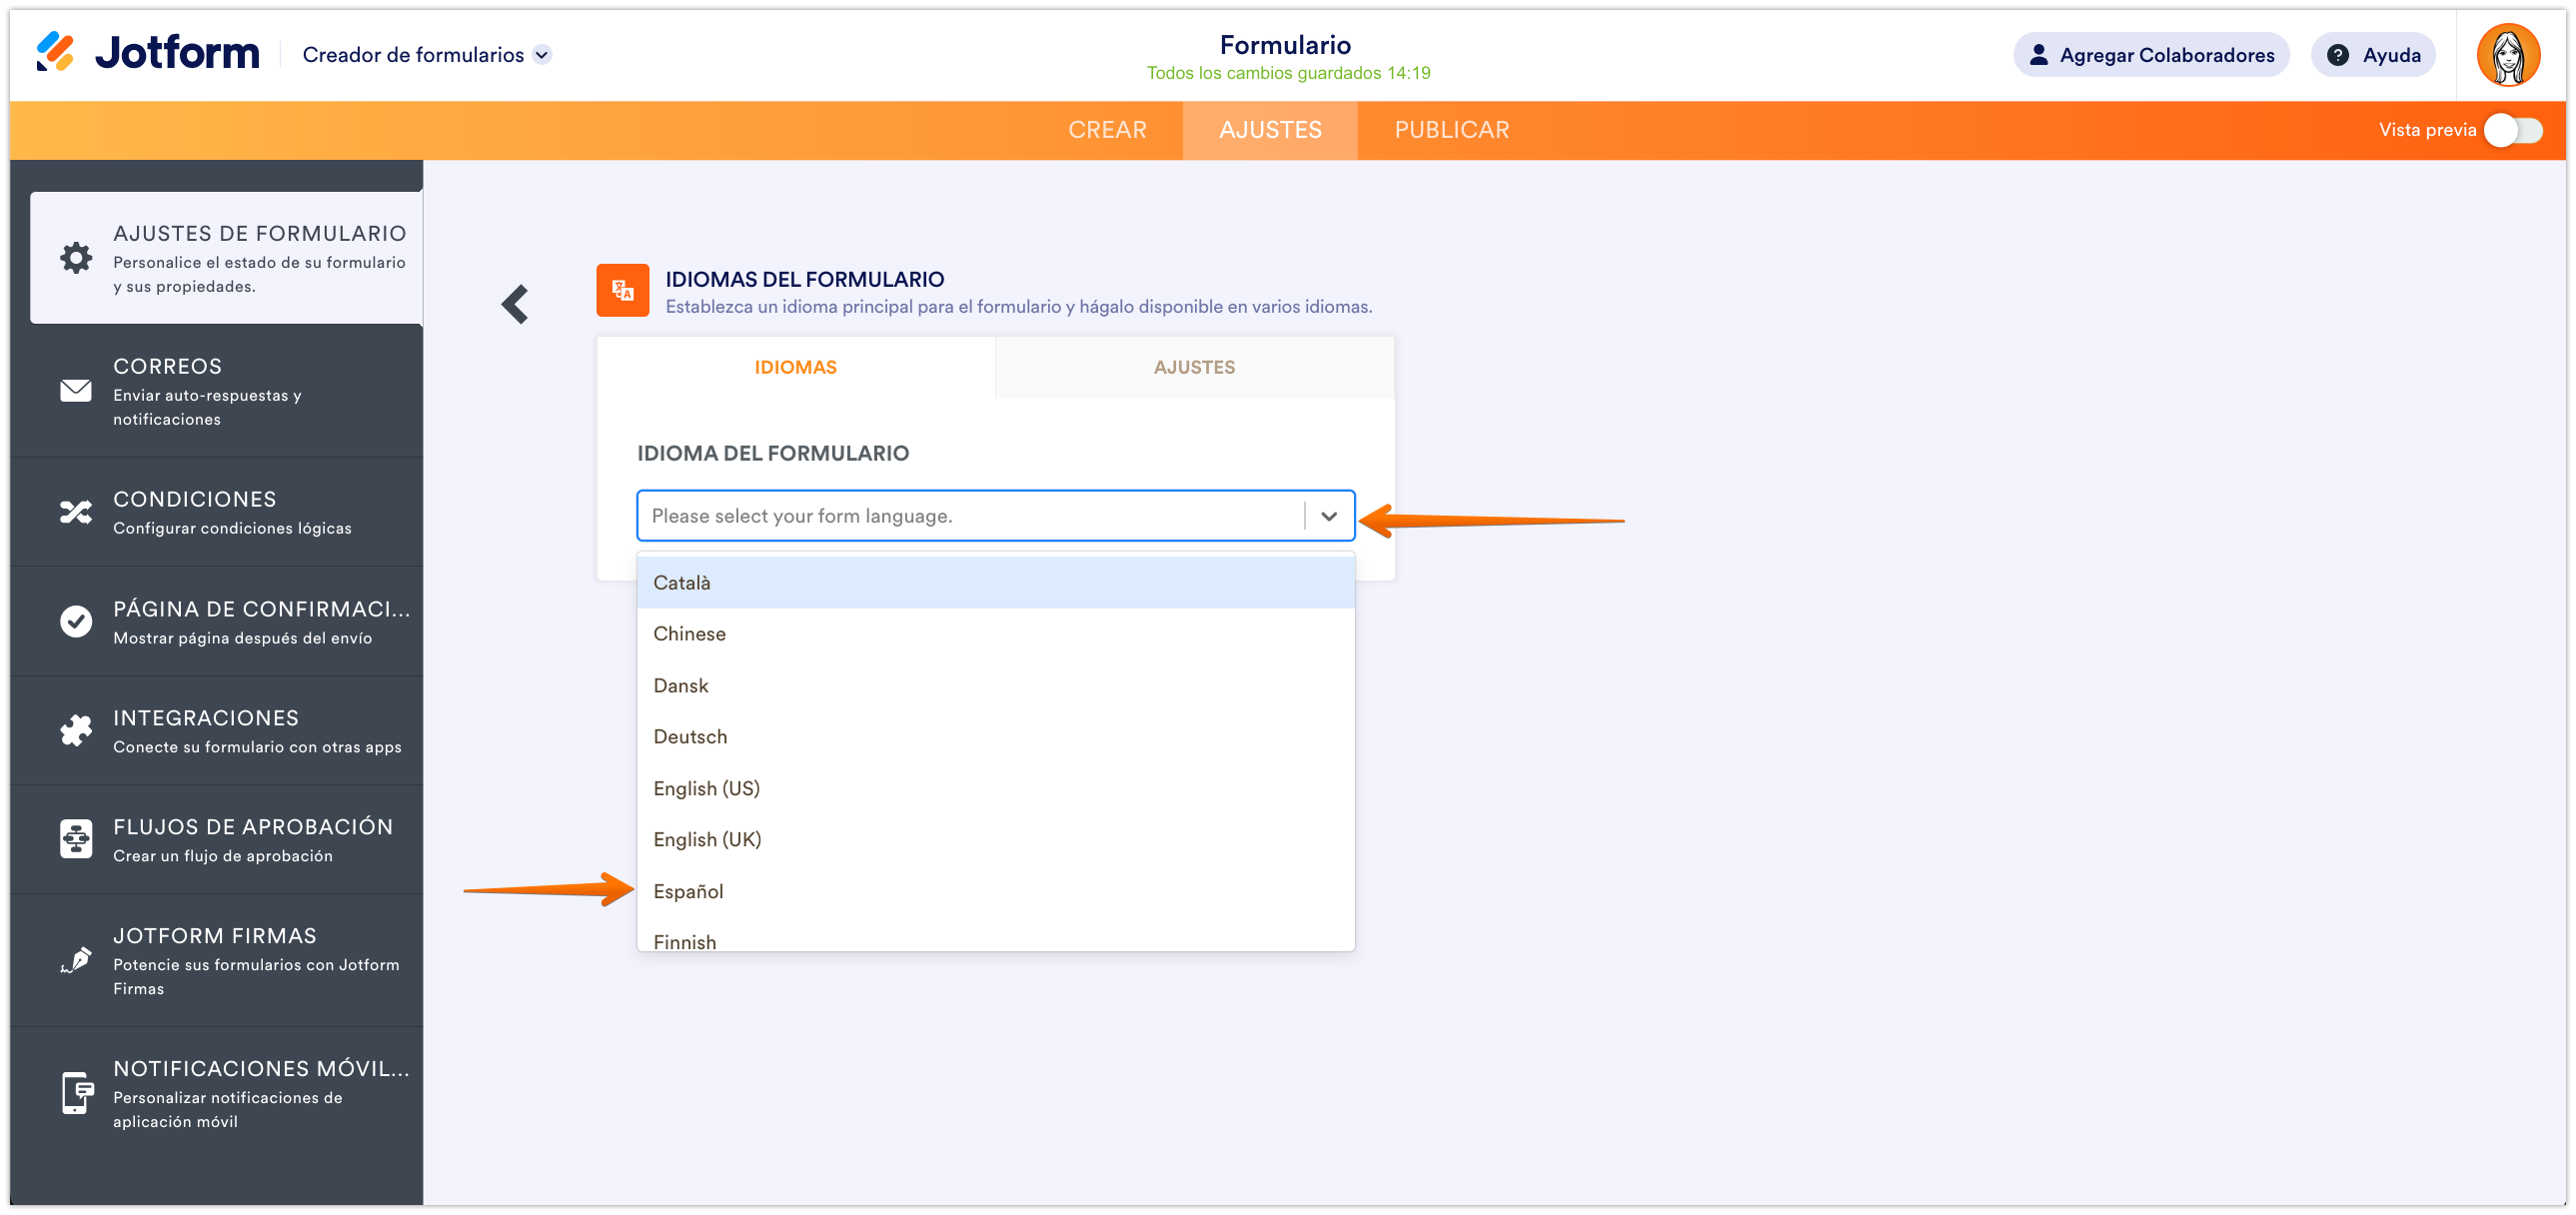Image resolution: width=2576 pixels, height=1215 pixels.
Task: Click the checkmark icon for Página de Confirmación
Action: tap(76, 622)
